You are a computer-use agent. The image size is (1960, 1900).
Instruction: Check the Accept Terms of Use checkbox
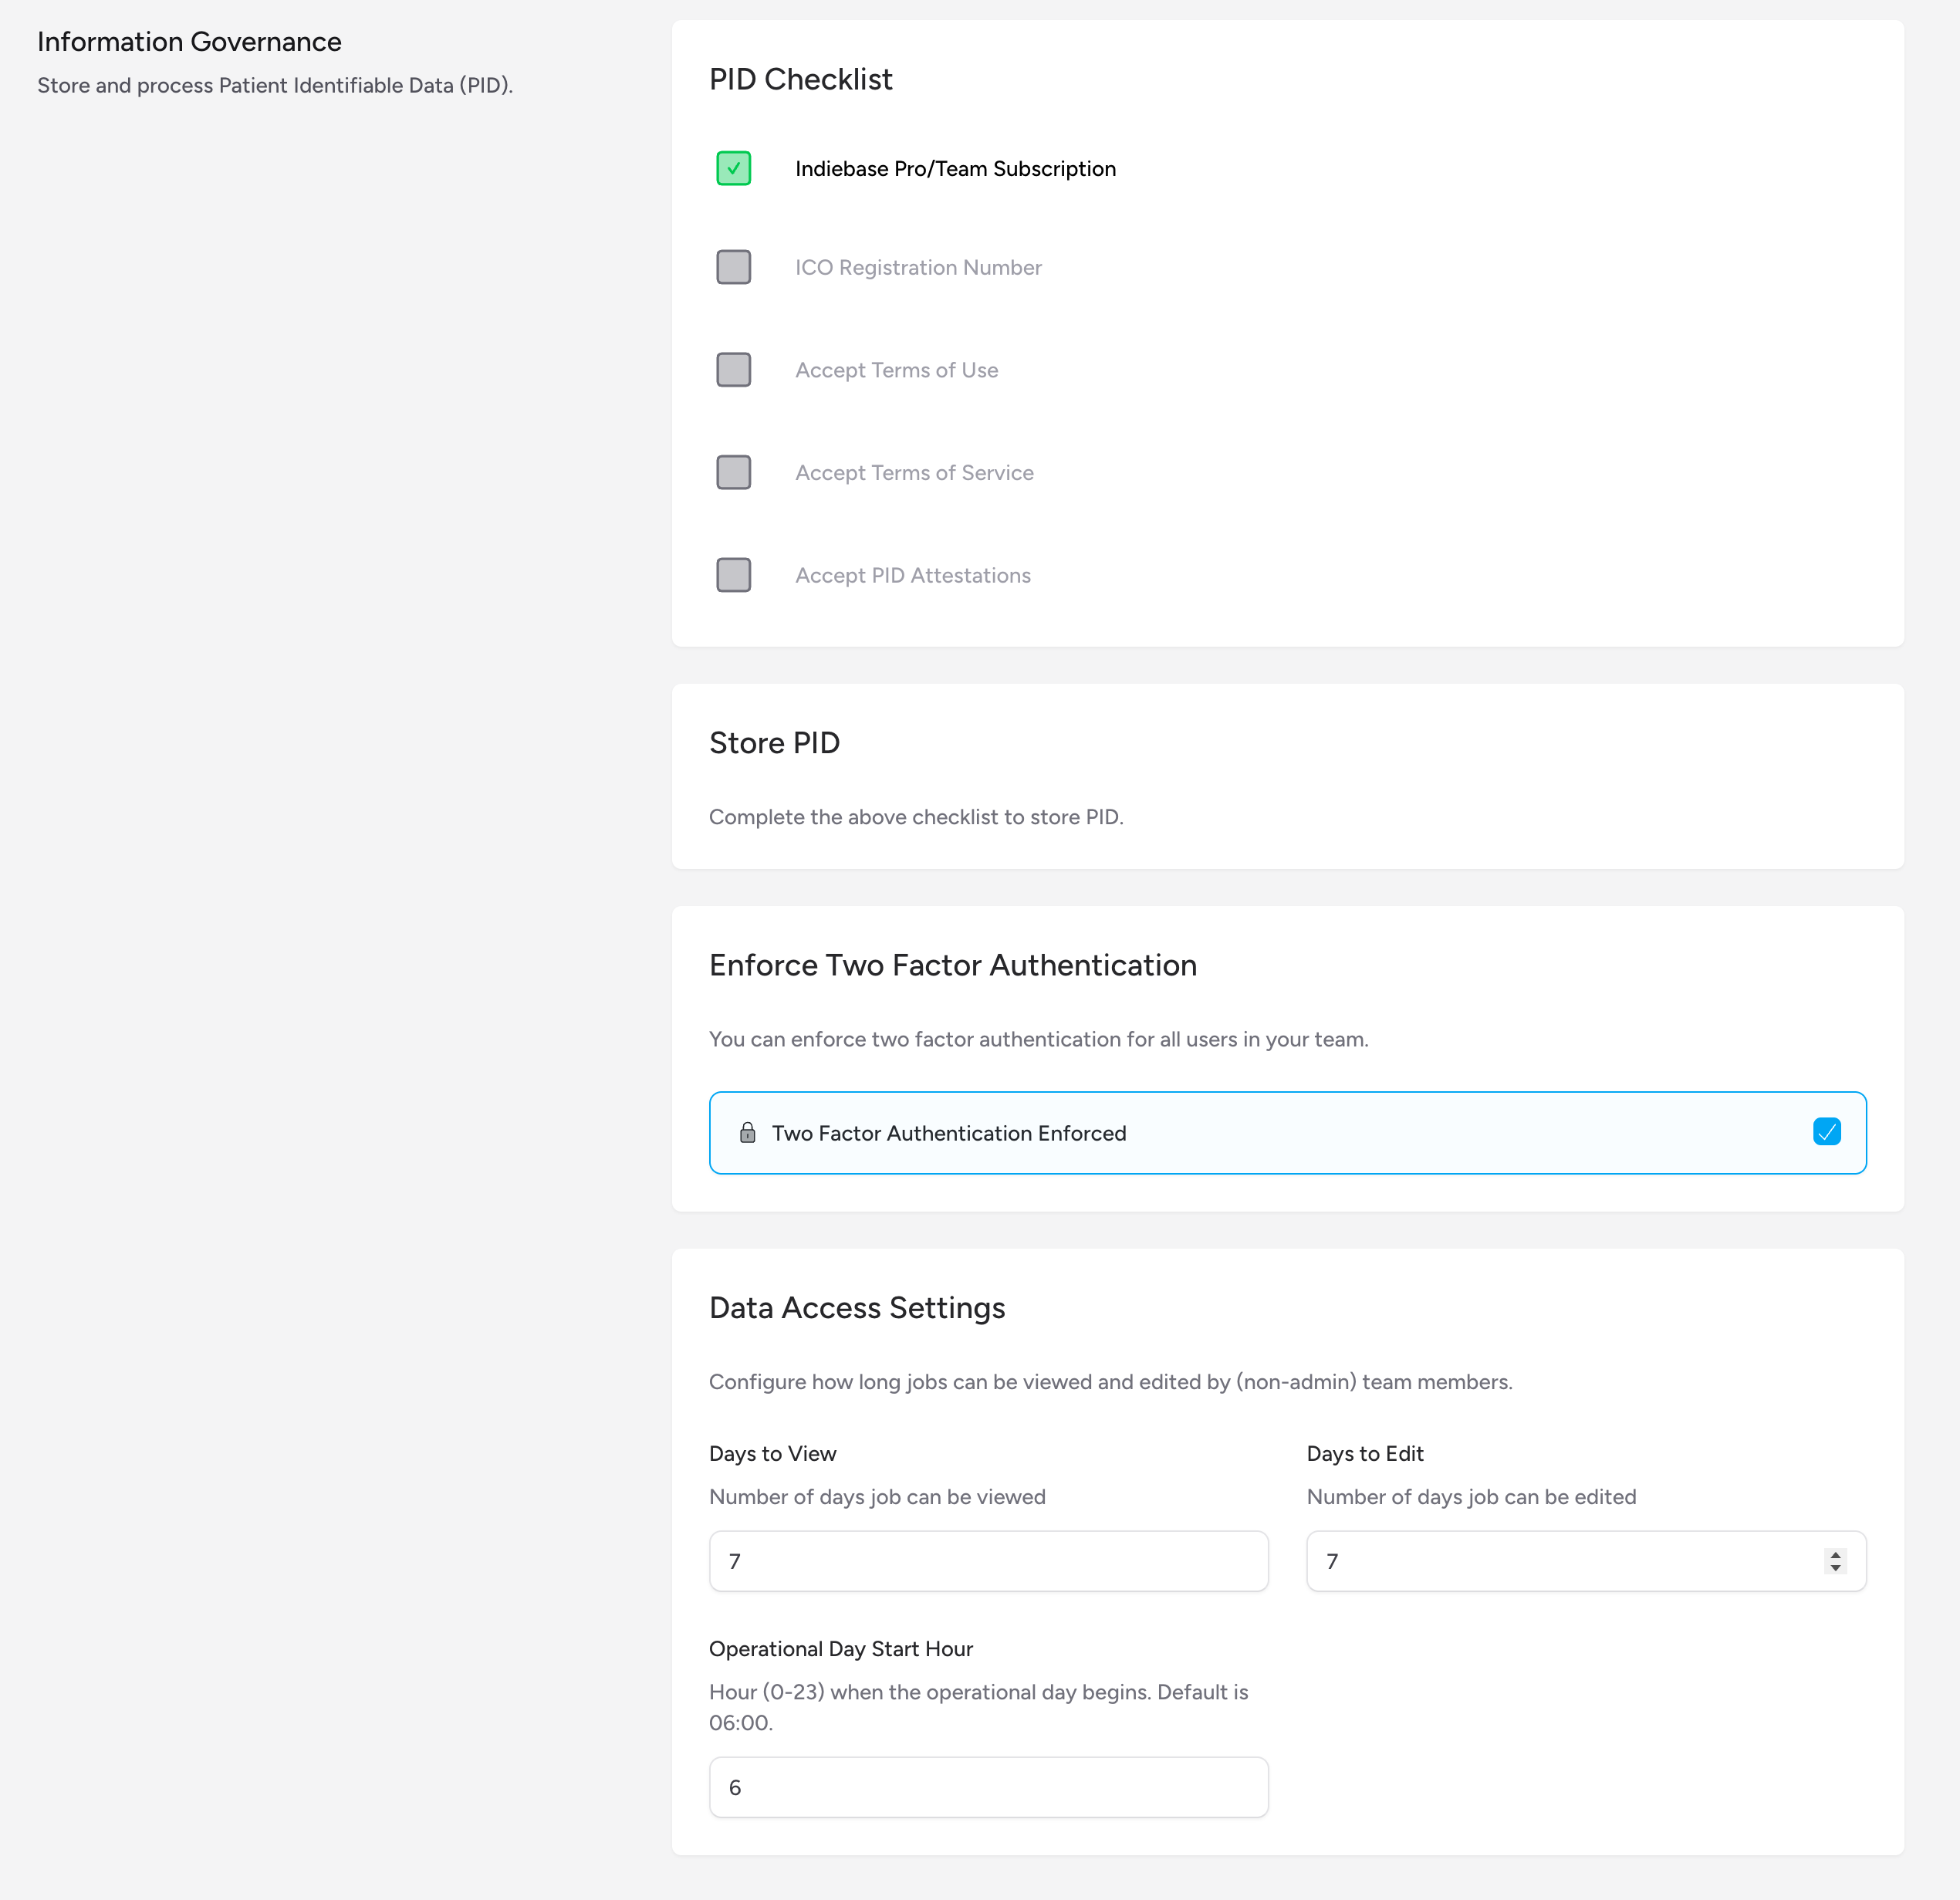pos(733,369)
